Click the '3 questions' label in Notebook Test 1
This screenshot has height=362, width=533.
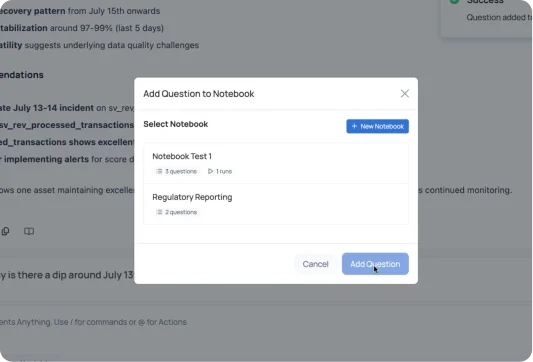[x=181, y=171]
